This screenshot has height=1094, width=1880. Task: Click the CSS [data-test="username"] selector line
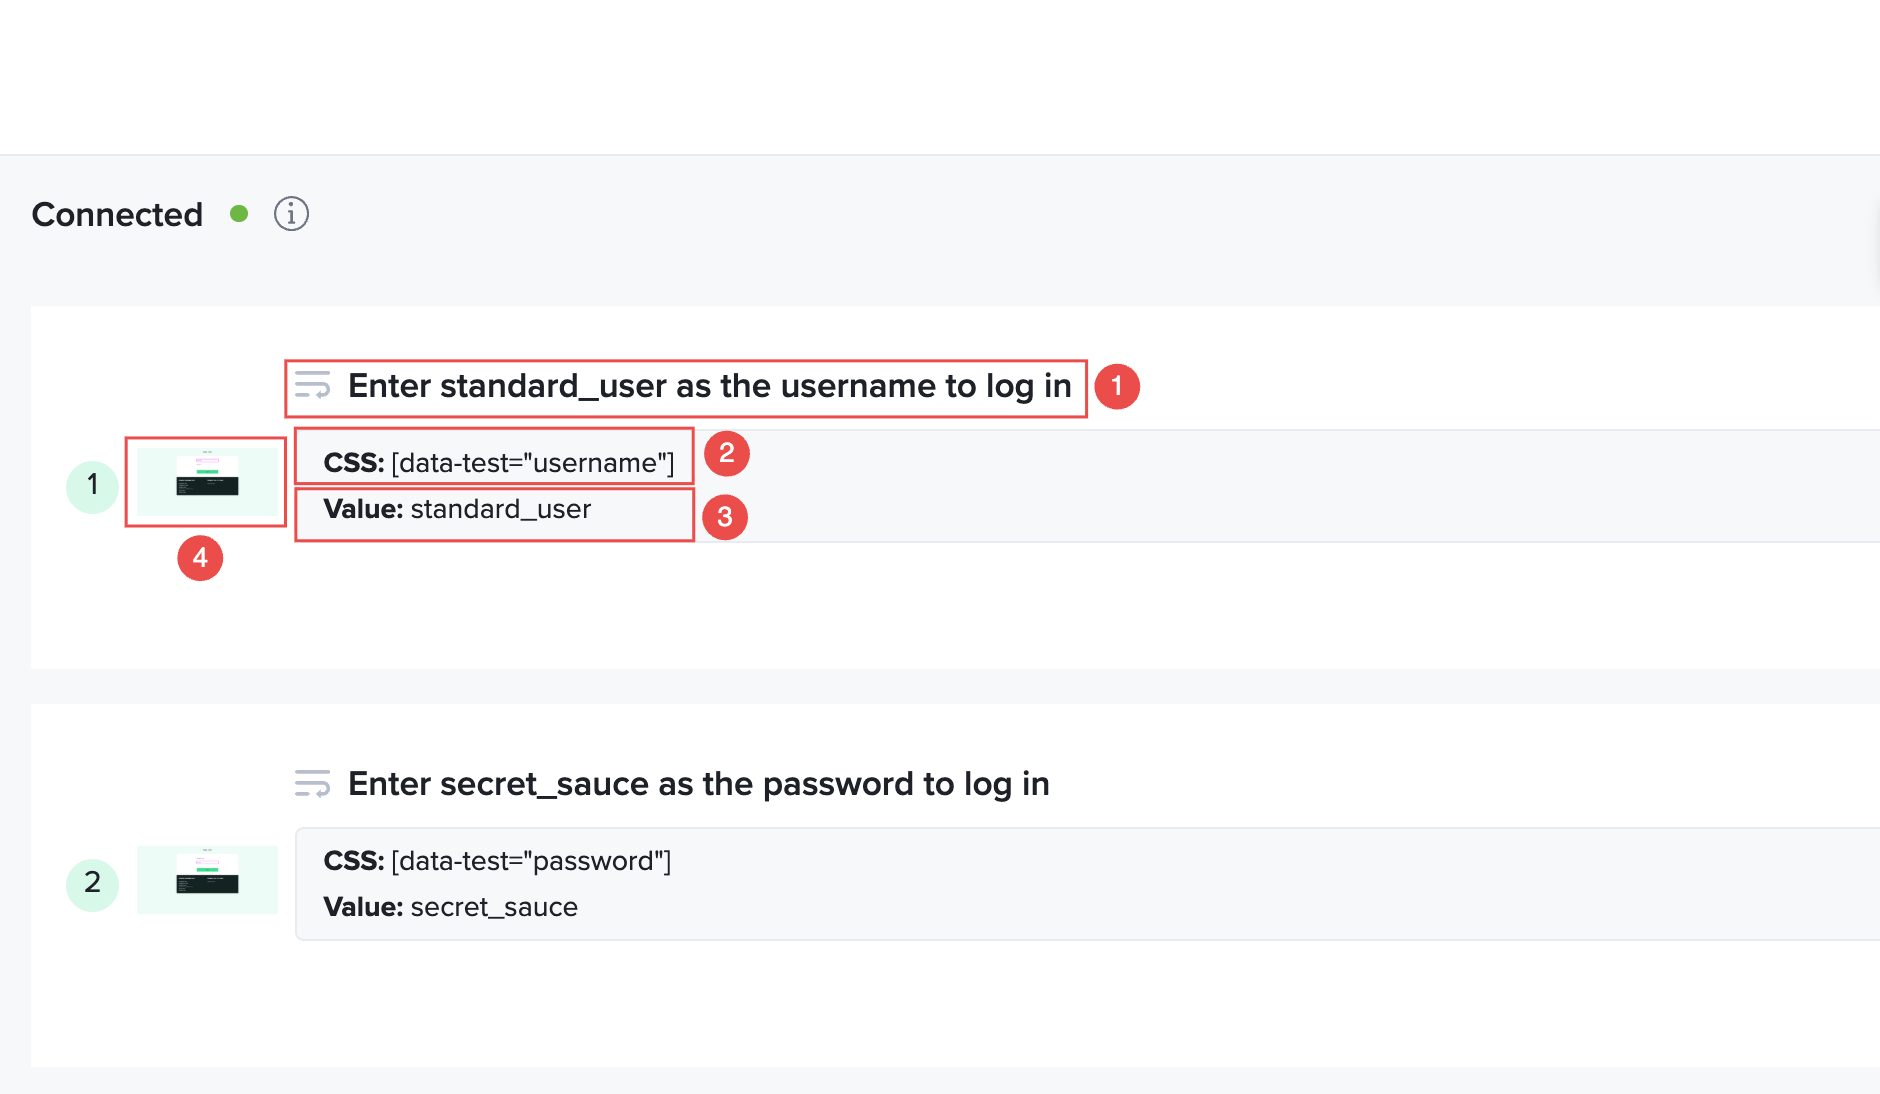click(x=499, y=463)
